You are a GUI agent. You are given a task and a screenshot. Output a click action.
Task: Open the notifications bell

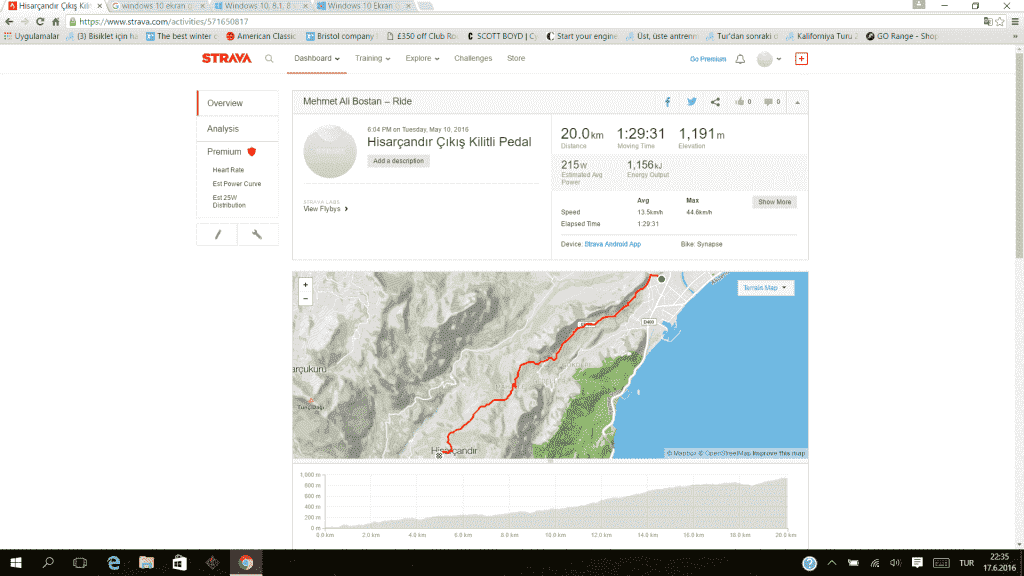point(740,59)
